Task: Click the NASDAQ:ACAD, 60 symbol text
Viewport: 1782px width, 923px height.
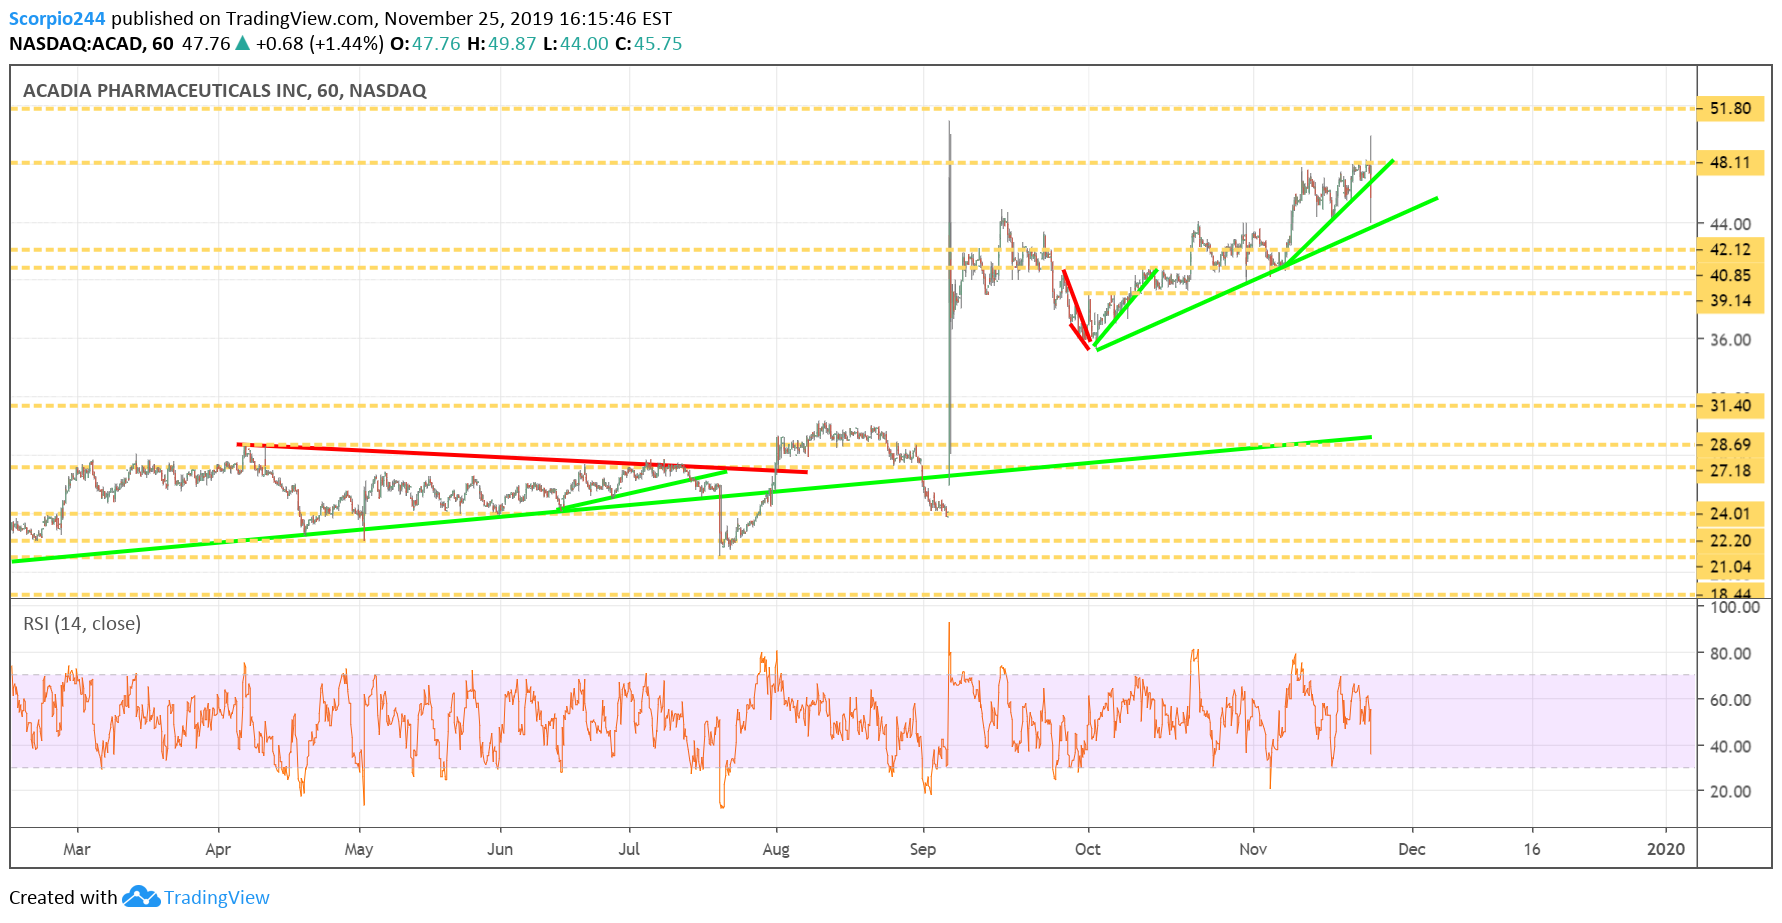Action: [x=91, y=43]
